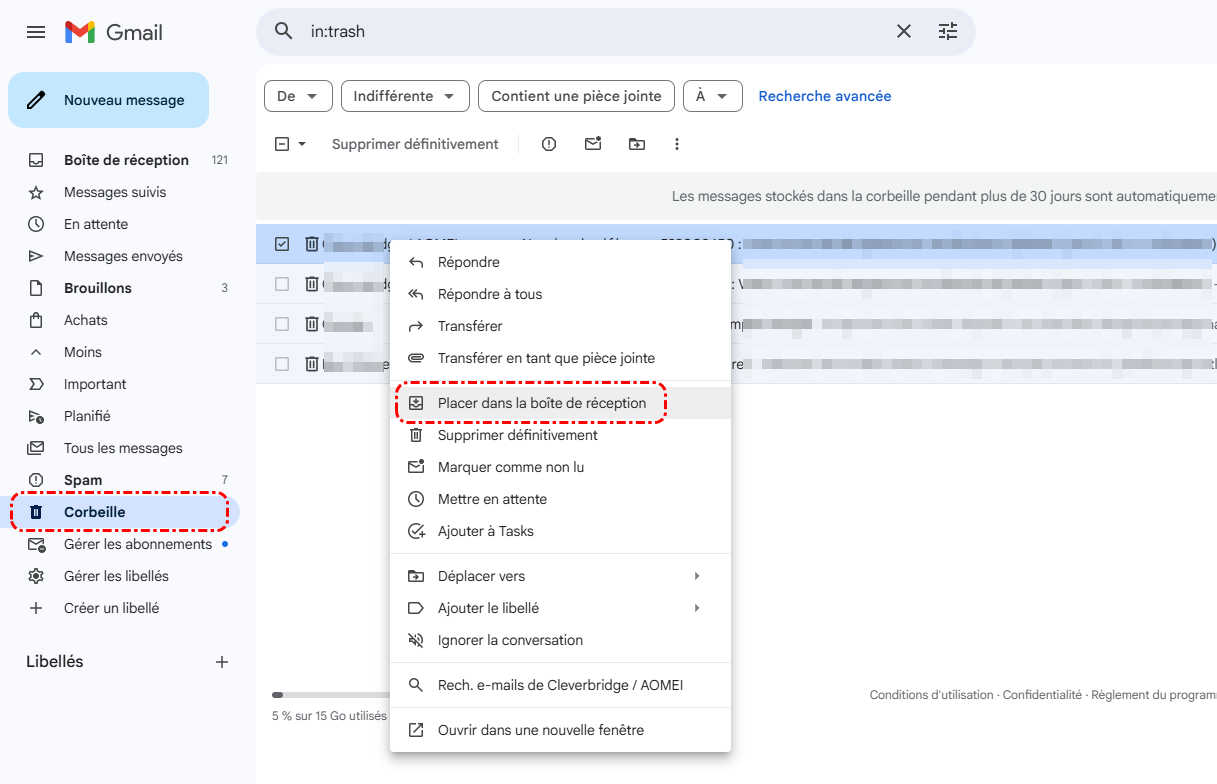Open the Indifférente date filter dropdown
This screenshot has height=784, width=1217.
pos(405,96)
